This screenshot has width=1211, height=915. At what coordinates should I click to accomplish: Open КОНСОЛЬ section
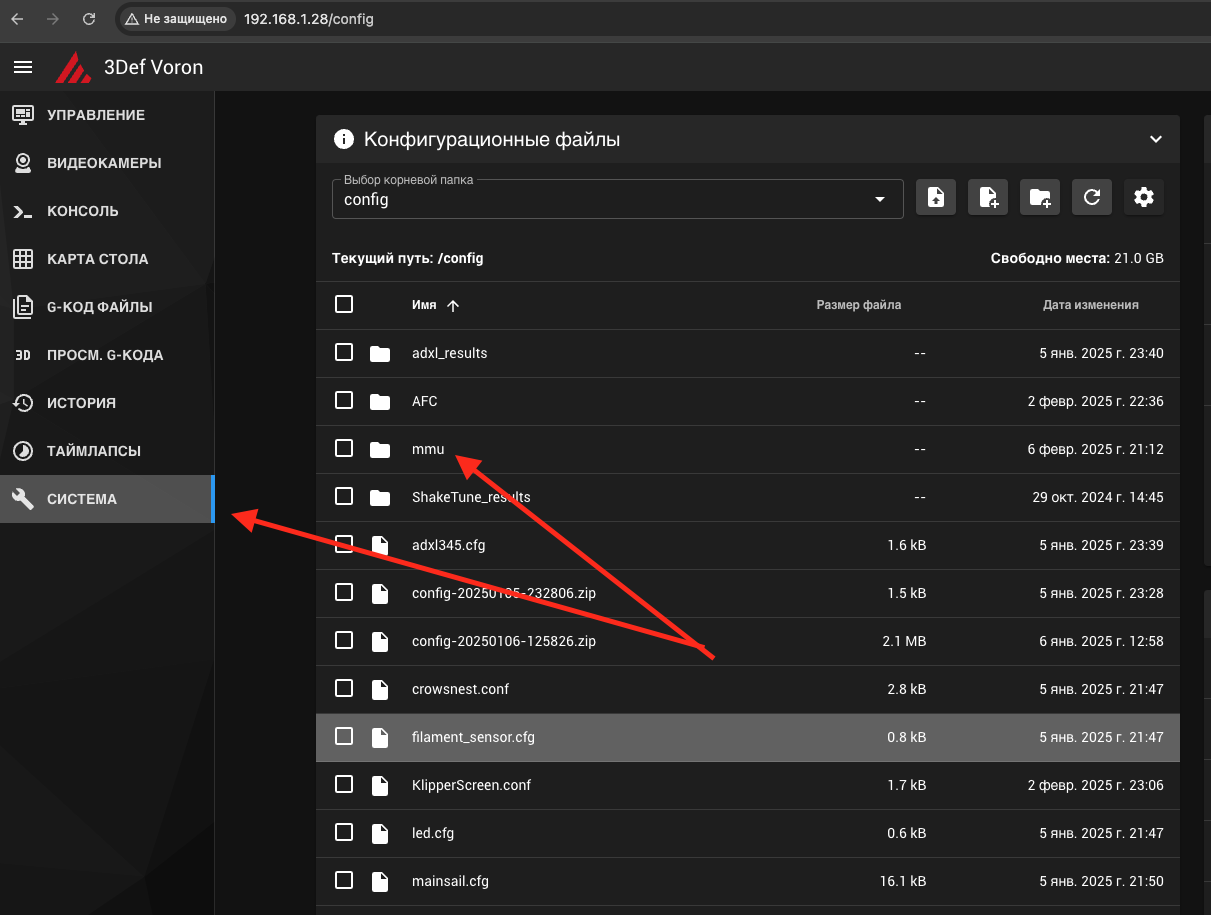pyautogui.click(x=107, y=211)
